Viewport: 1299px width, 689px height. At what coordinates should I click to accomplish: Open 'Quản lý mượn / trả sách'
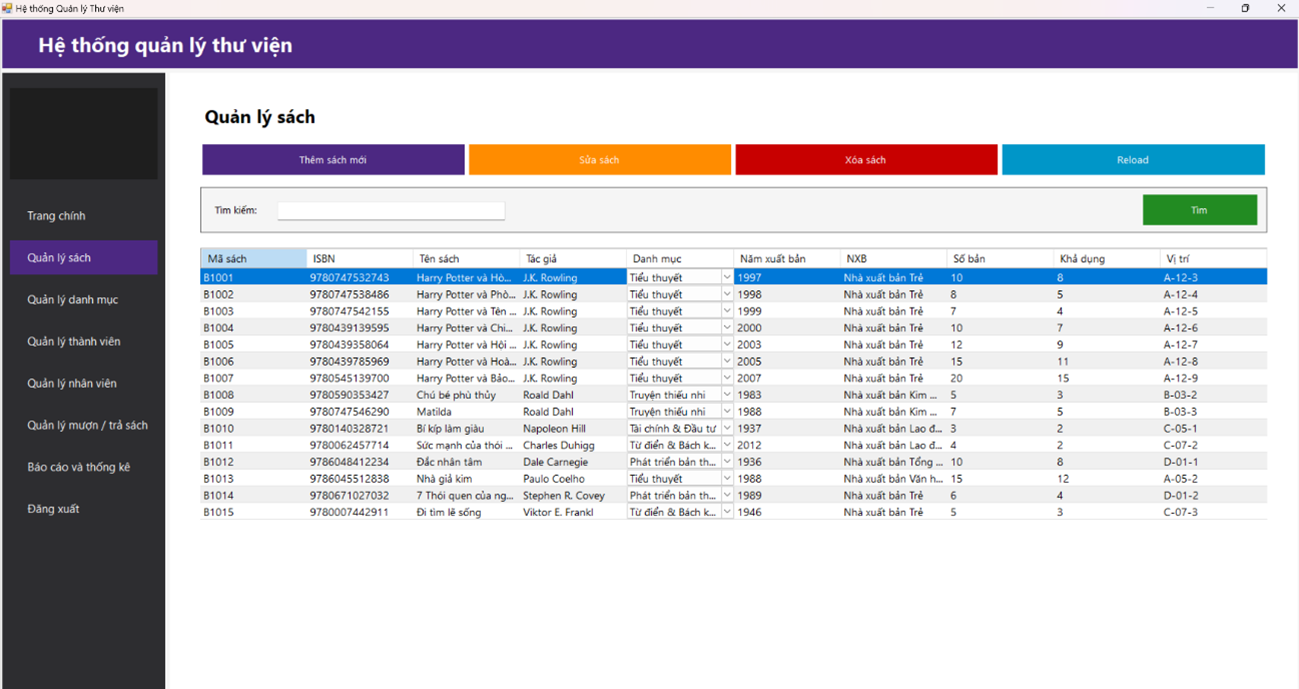tap(84, 426)
